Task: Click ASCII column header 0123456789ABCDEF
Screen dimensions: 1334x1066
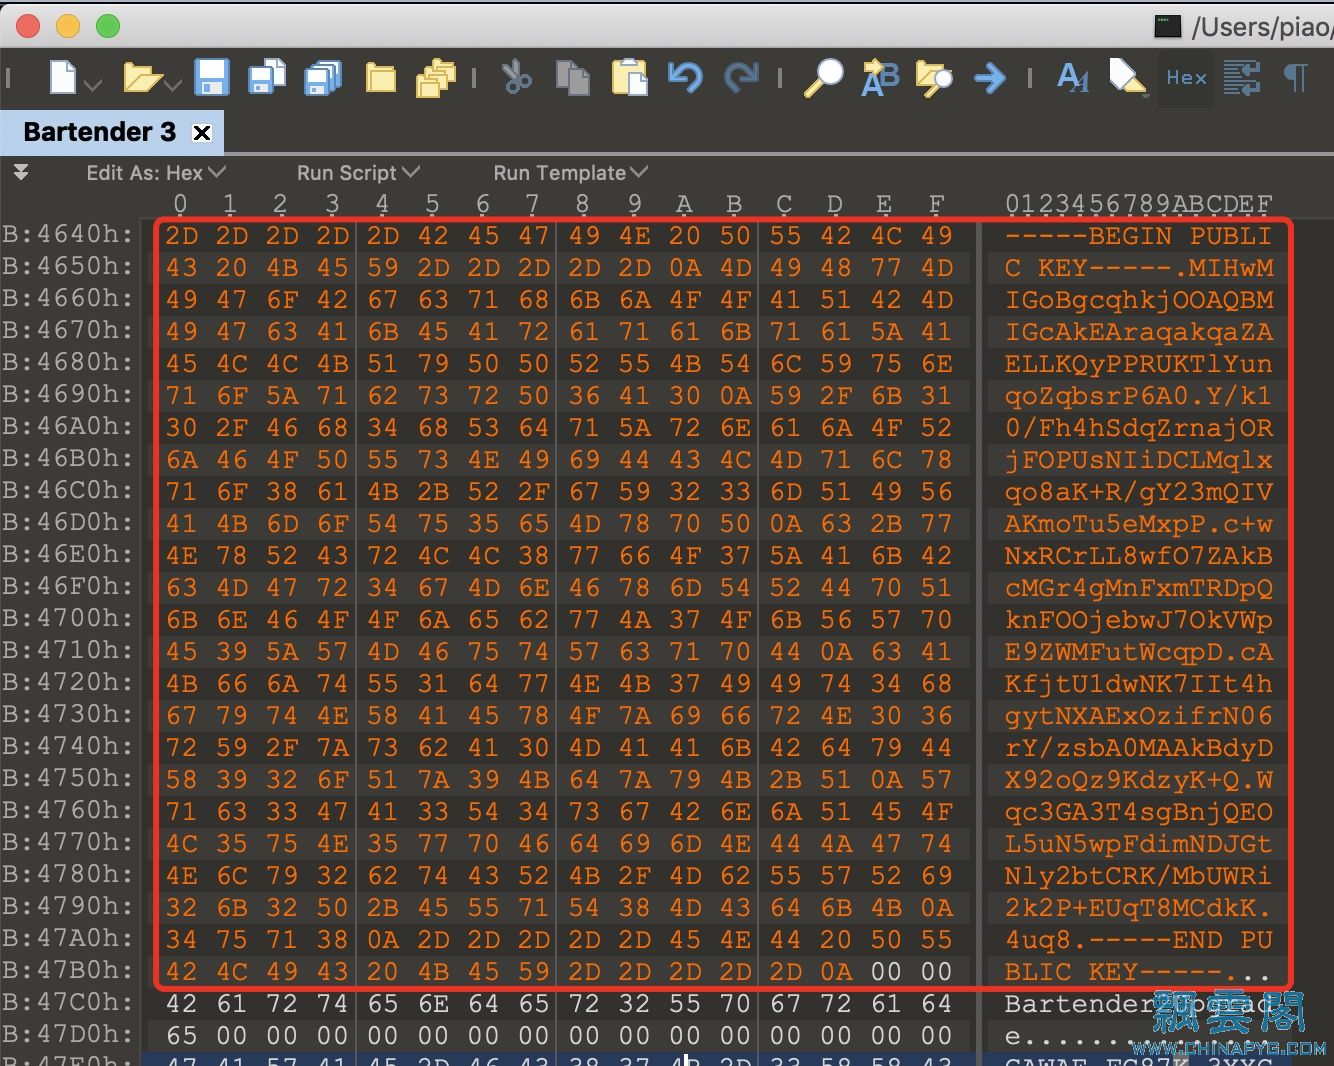Action: pos(1138,204)
